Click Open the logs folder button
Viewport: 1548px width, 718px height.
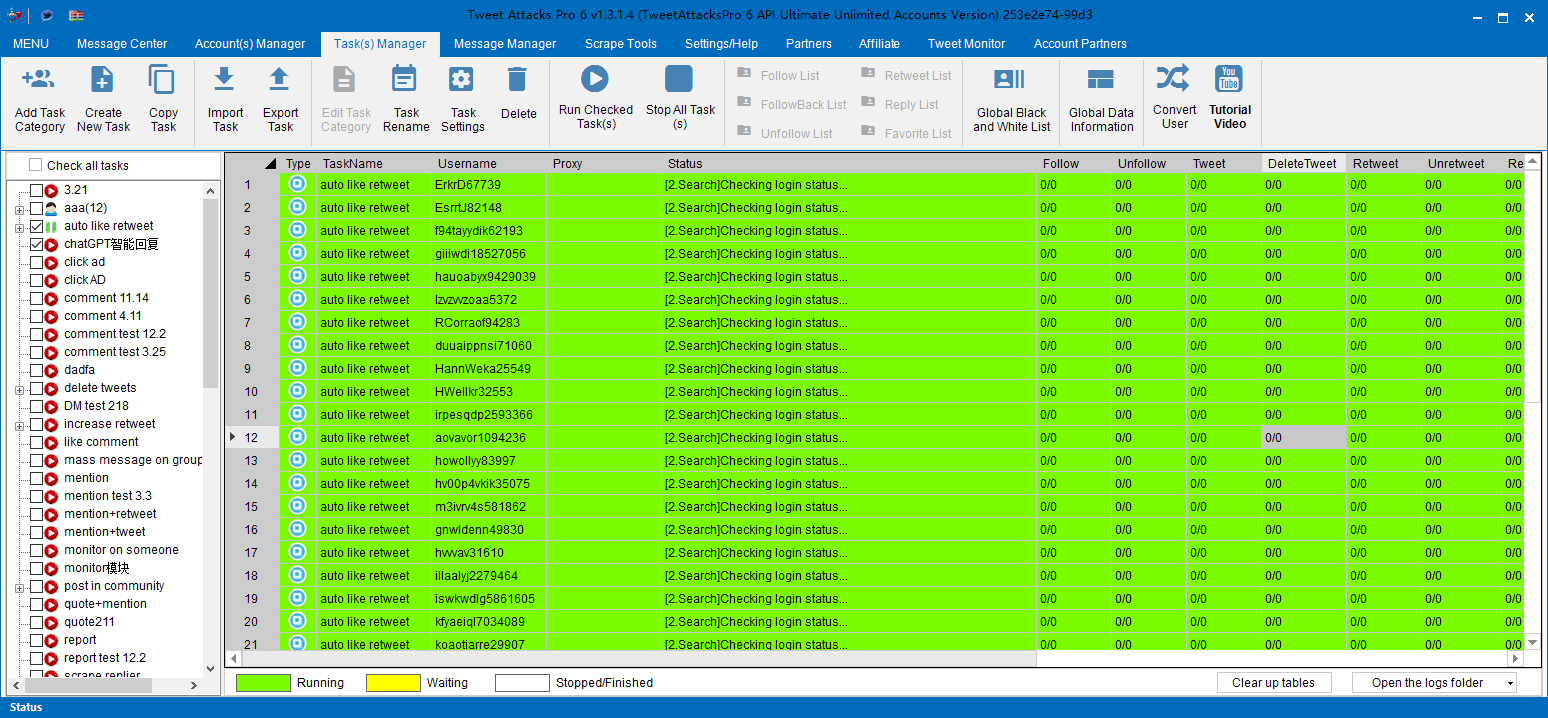point(1427,683)
